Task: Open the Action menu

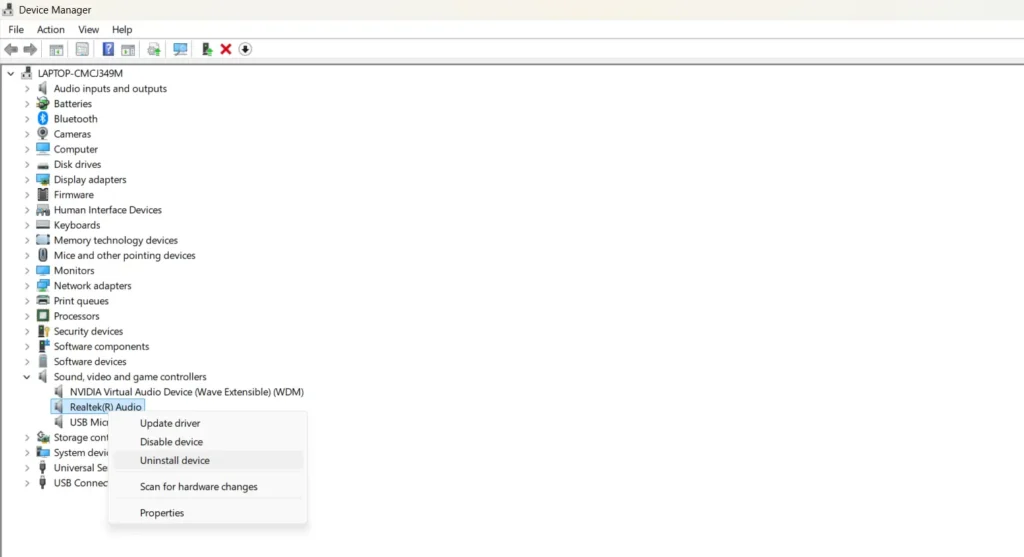Action: 50,29
